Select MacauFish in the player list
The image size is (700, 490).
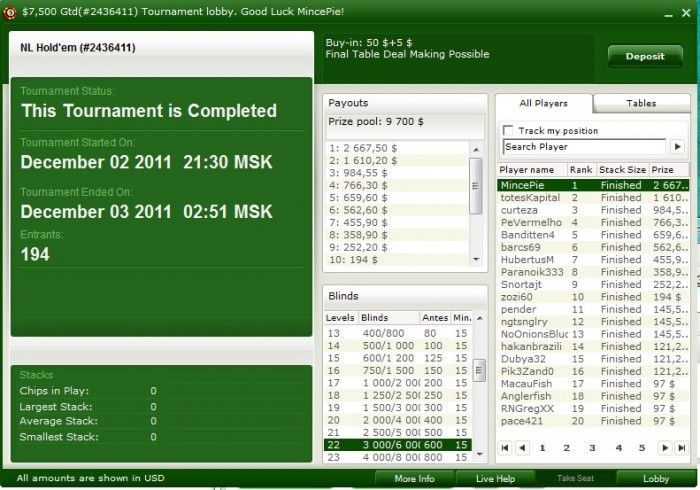[593, 384]
